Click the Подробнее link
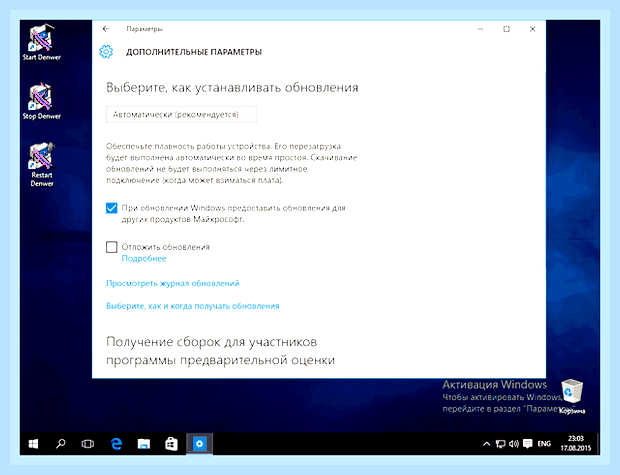This screenshot has width=620, height=475. 144,259
